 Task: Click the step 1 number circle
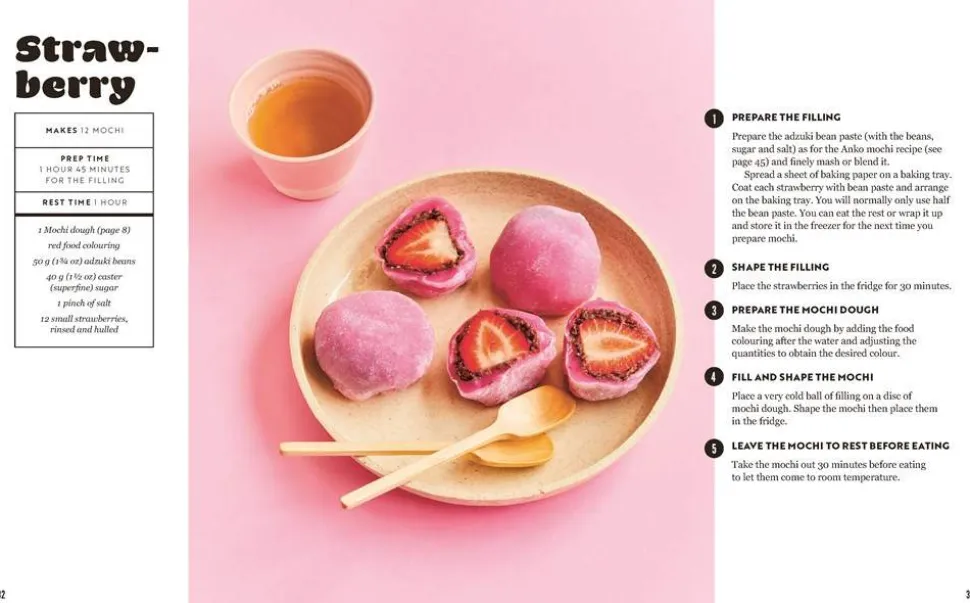tap(713, 118)
